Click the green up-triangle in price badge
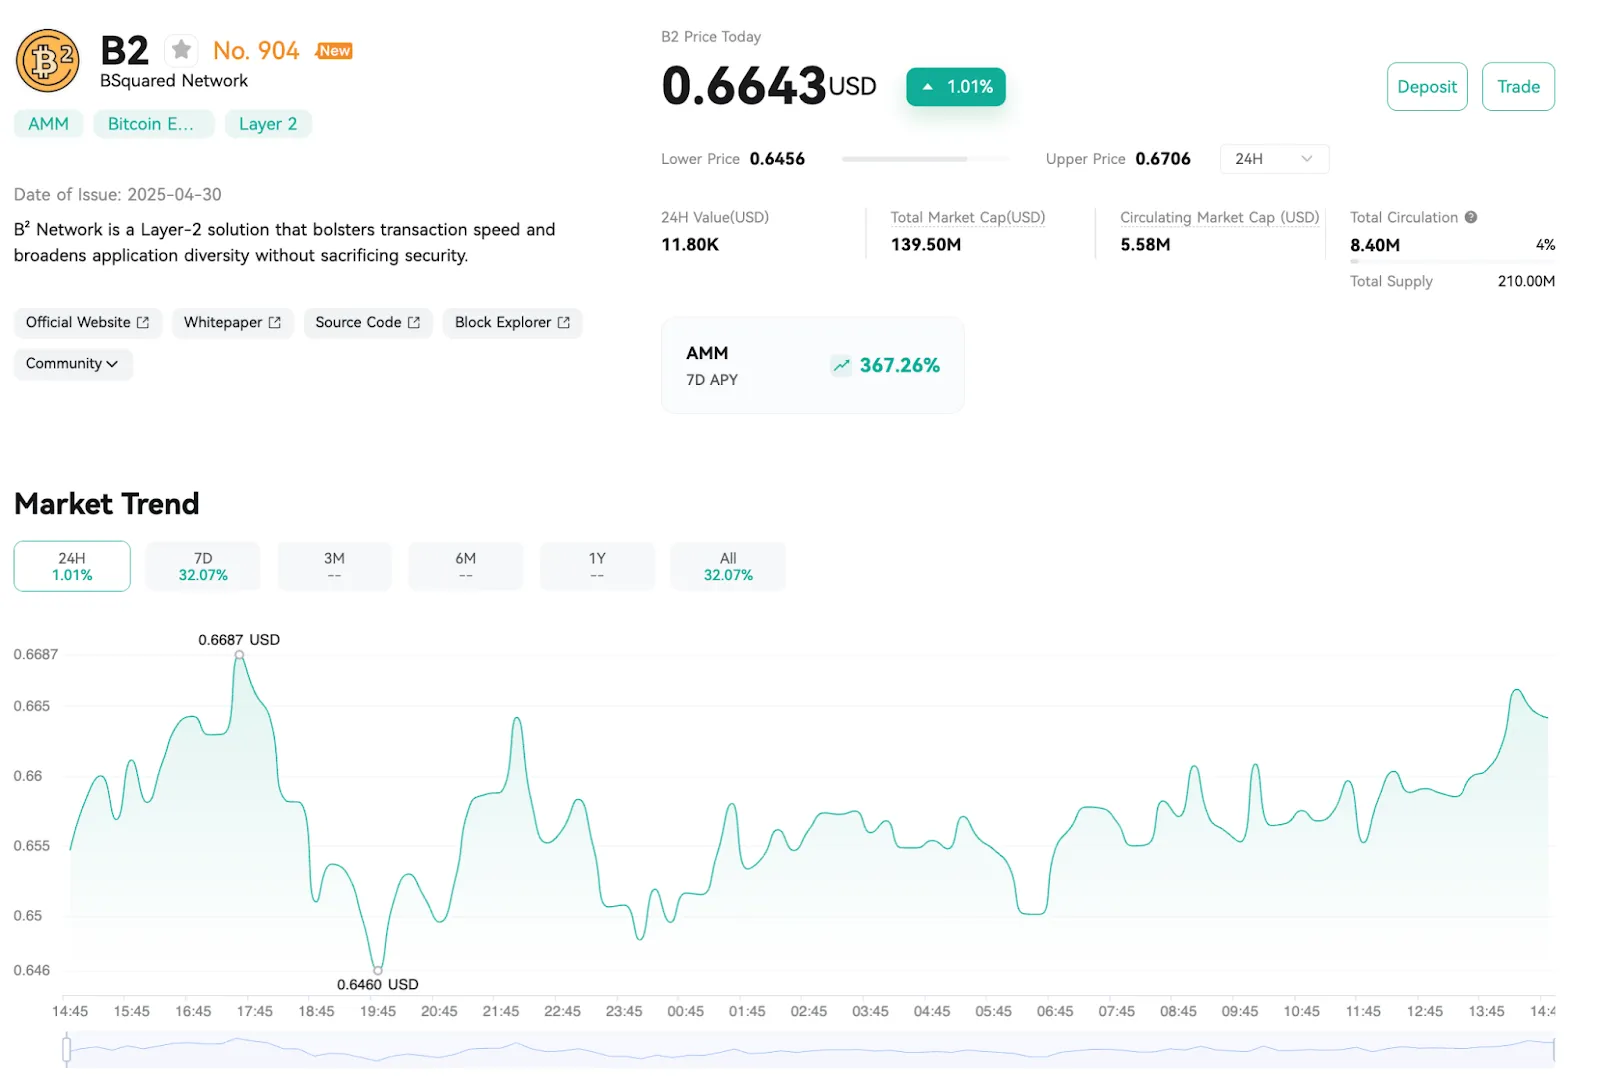Image resolution: width=1600 pixels, height=1077 pixels. point(928,87)
